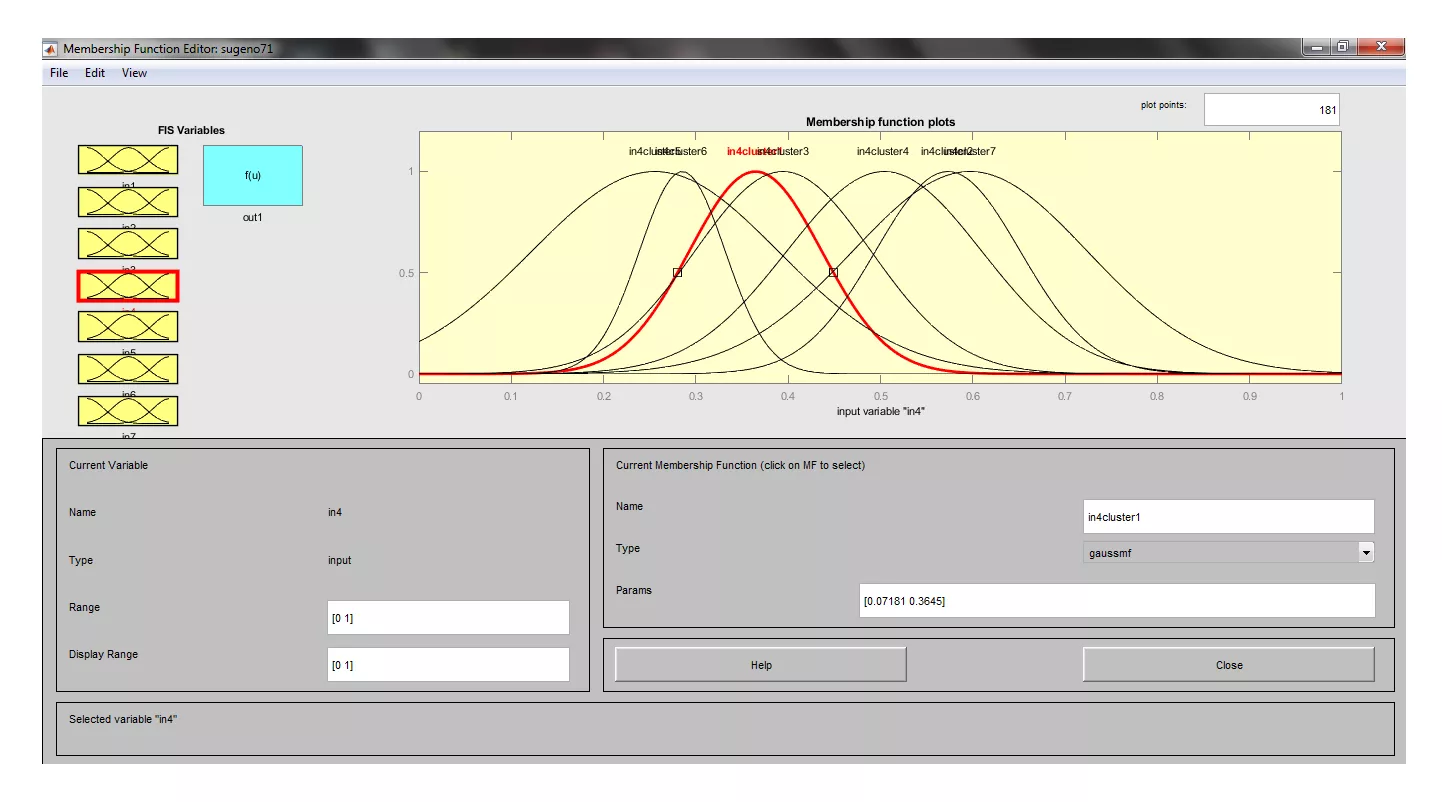Select the in1 input variable icon

tap(128, 160)
